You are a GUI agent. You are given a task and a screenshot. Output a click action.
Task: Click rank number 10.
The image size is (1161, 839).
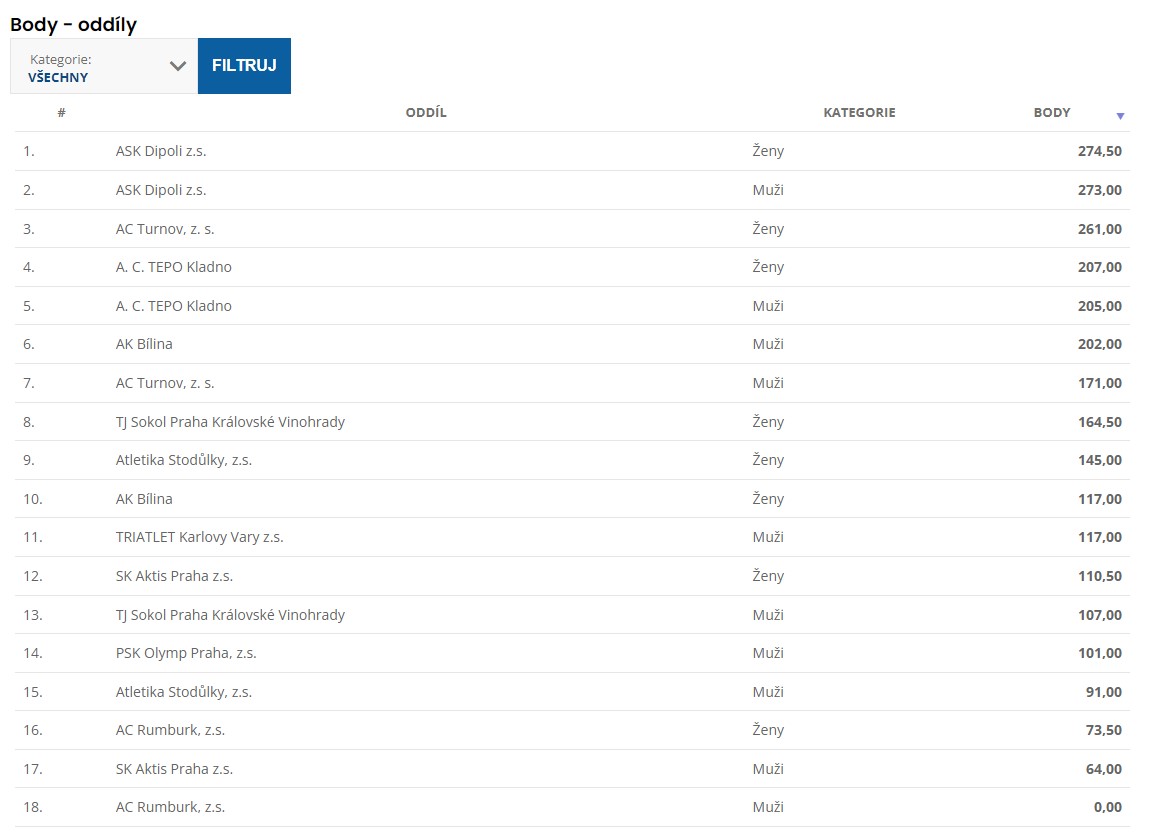tap(33, 499)
